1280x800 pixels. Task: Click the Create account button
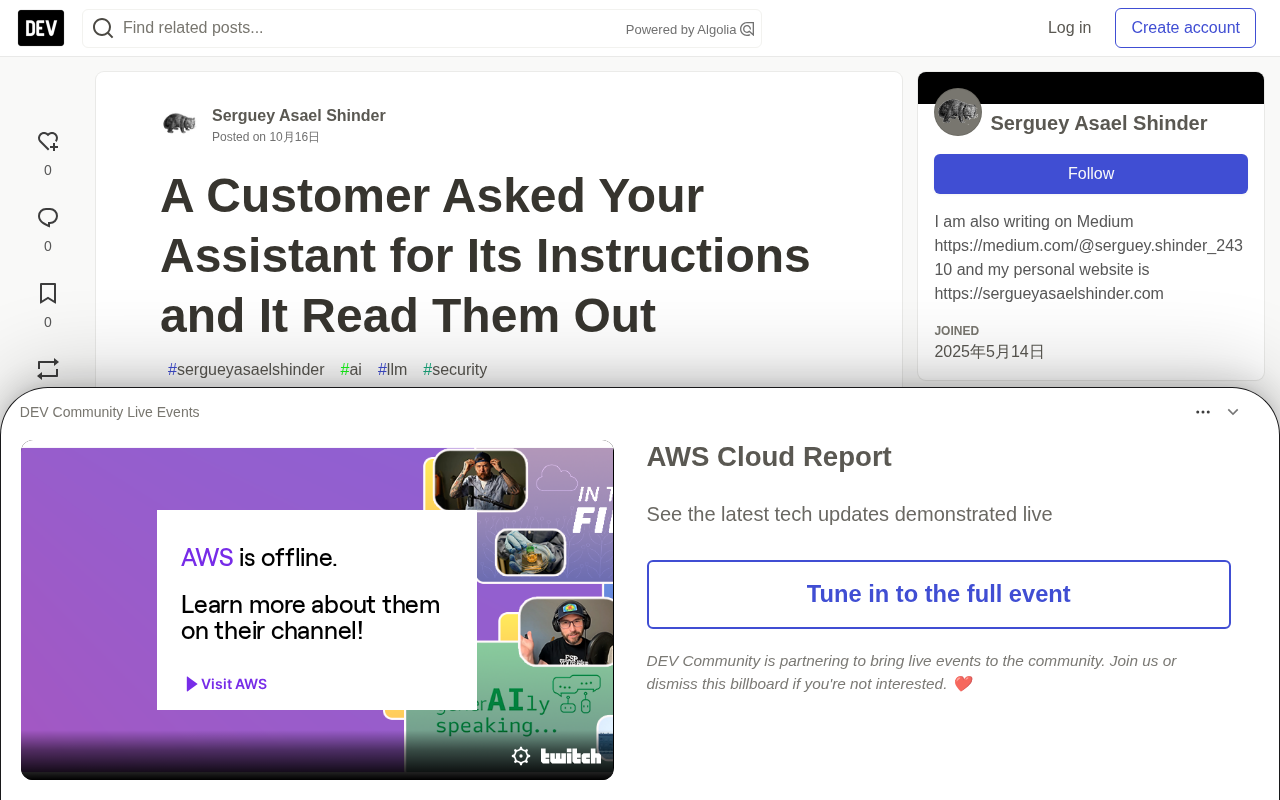(x=1185, y=28)
